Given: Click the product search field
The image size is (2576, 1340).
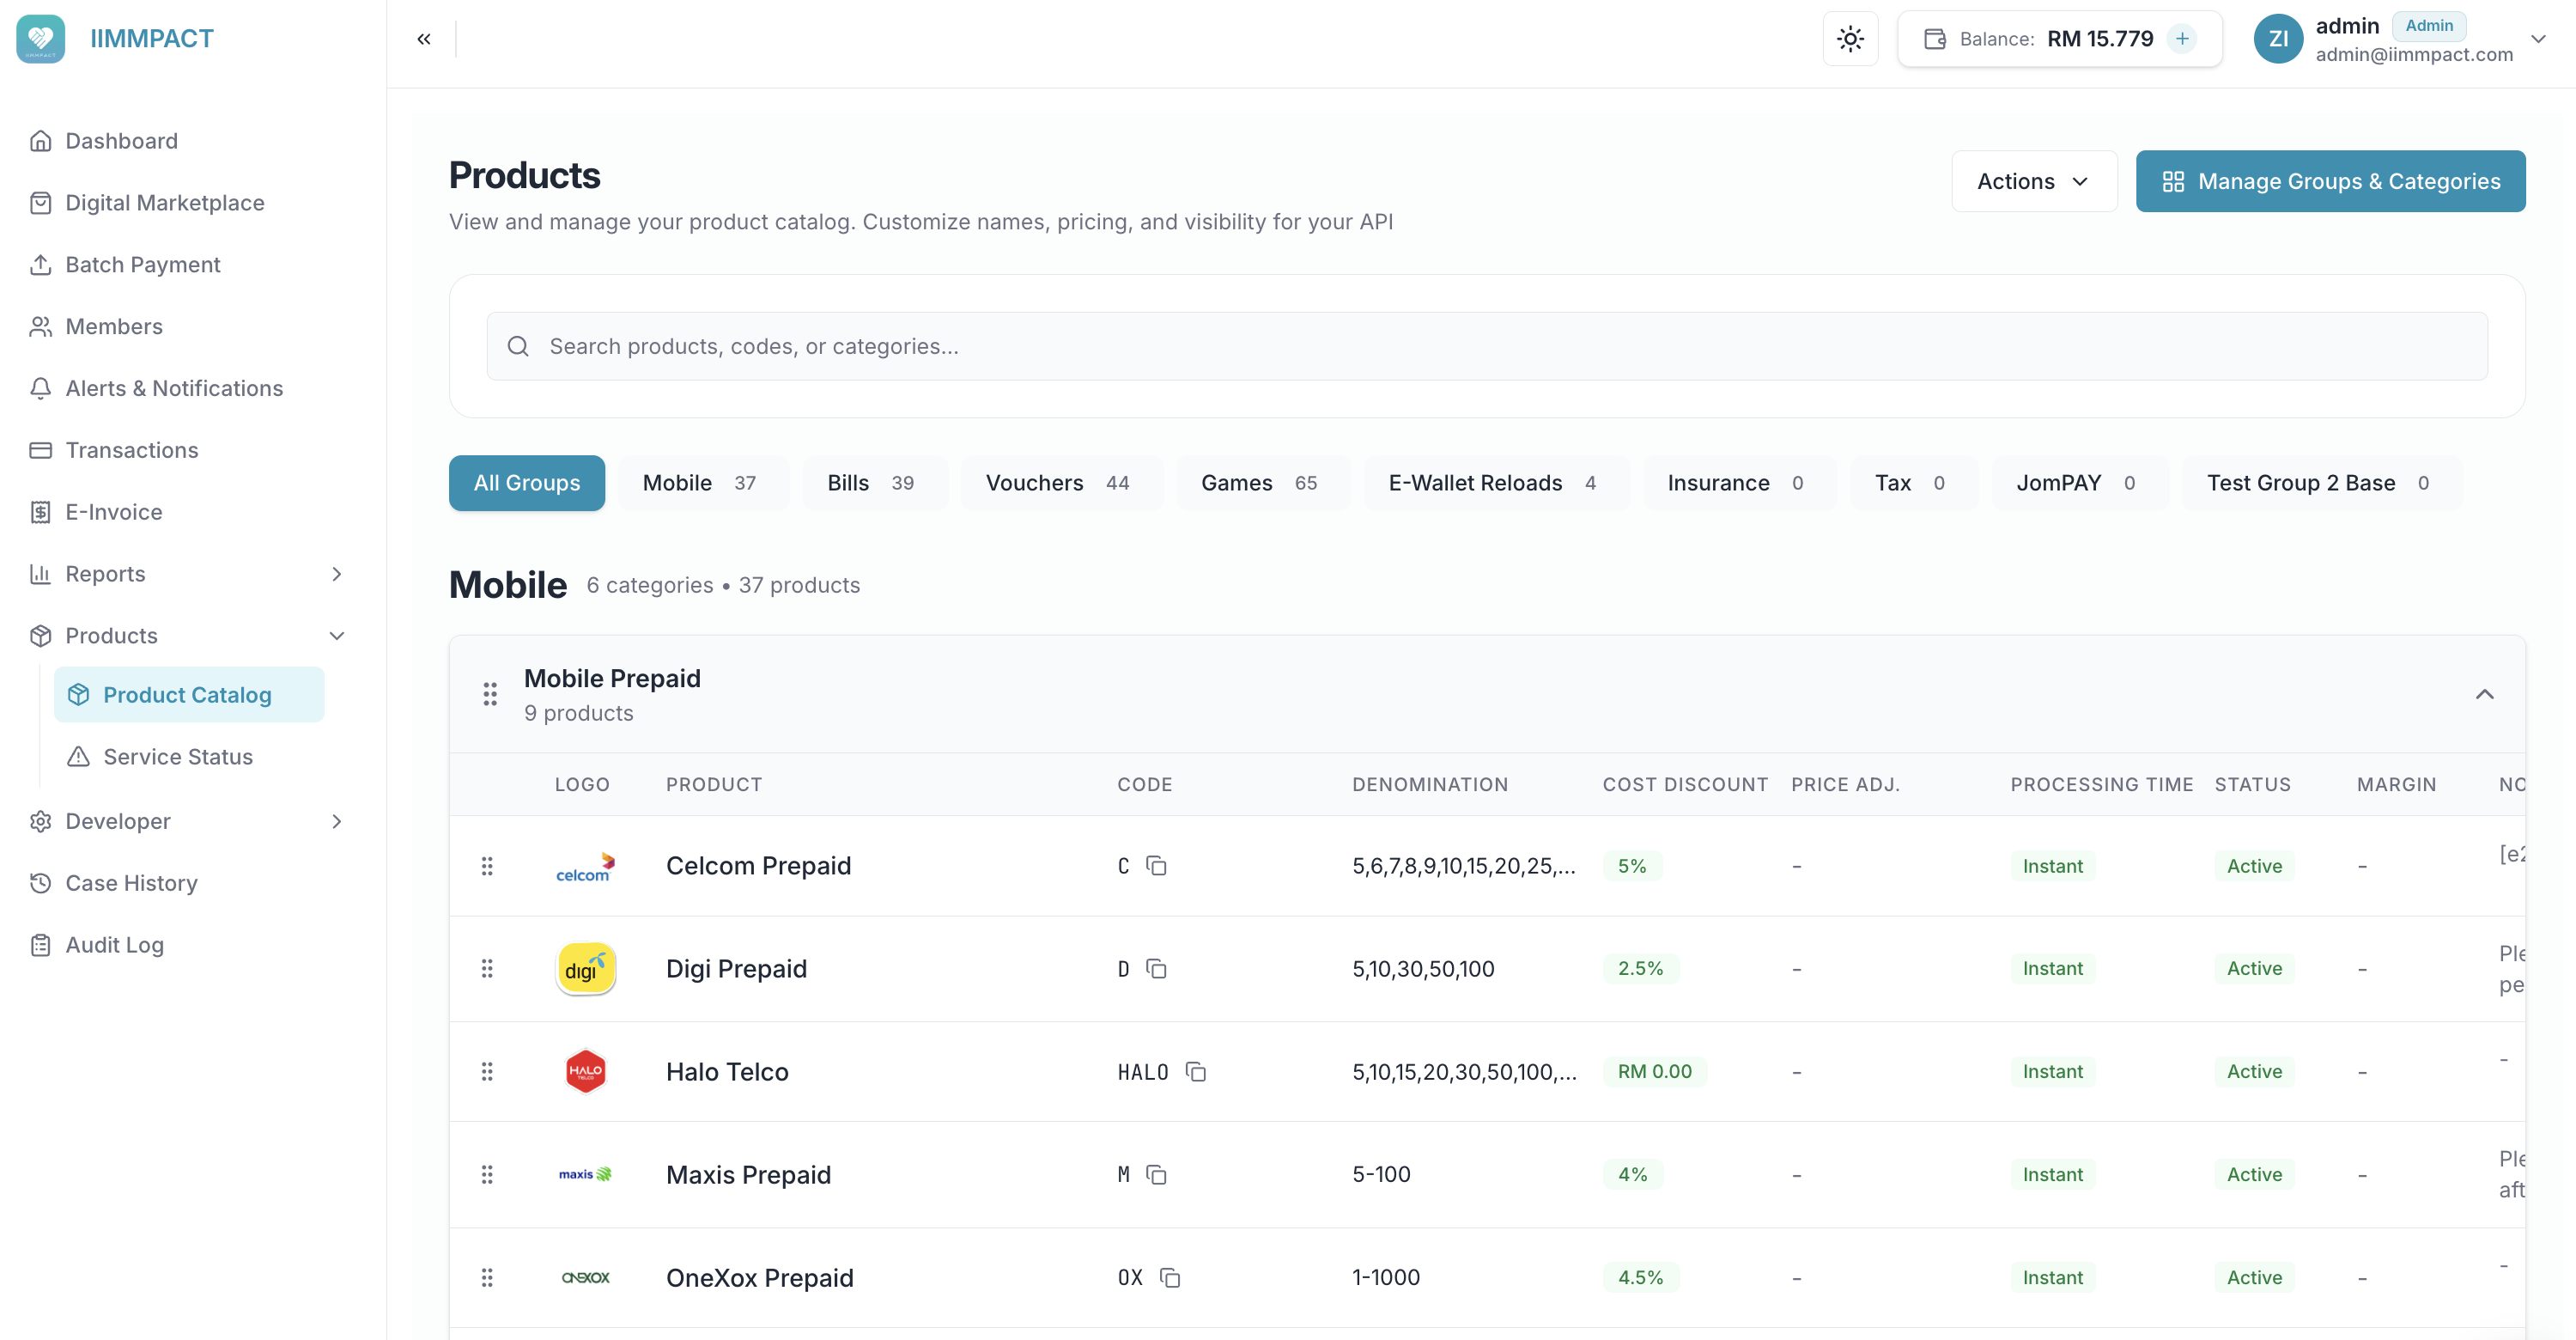Looking at the screenshot, I should pyautogui.click(x=1487, y=346).
